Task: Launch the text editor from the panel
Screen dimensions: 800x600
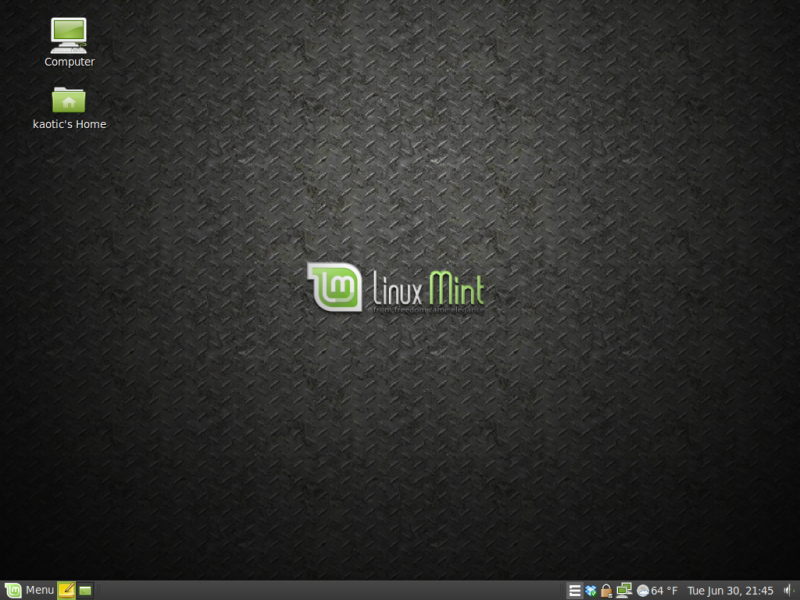Action: [x=66, y=590]
